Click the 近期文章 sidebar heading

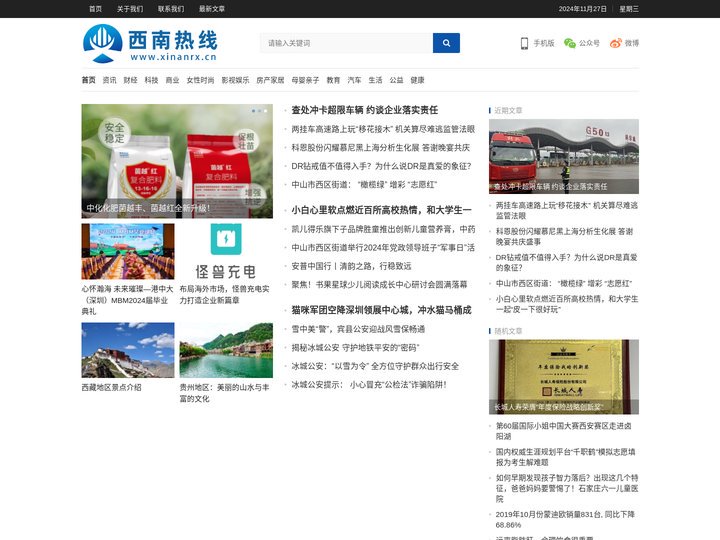(508, 111)
